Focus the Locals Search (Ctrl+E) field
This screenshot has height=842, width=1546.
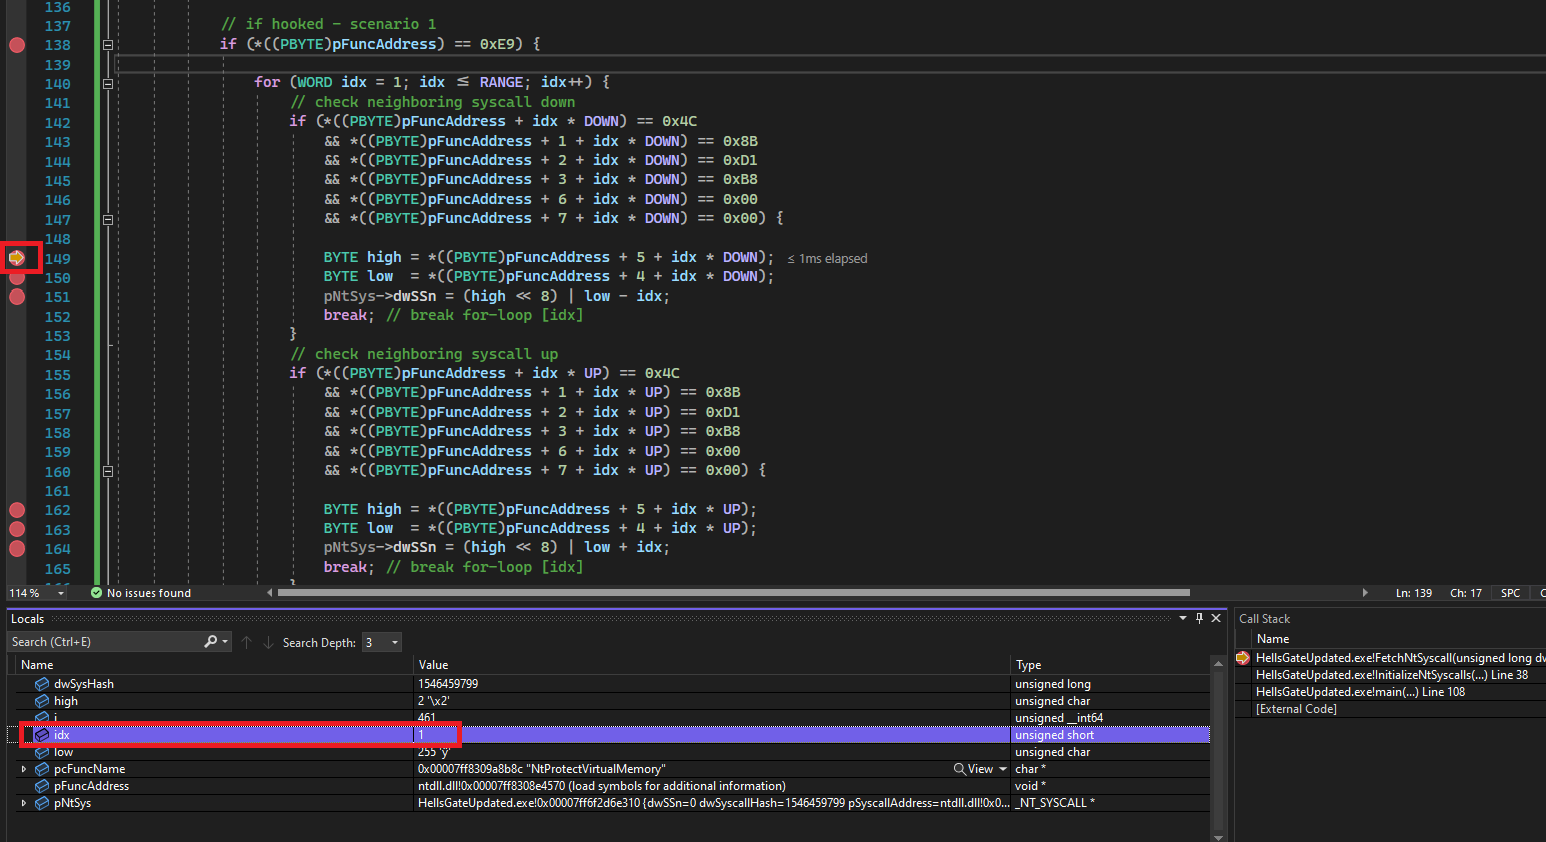106,642
